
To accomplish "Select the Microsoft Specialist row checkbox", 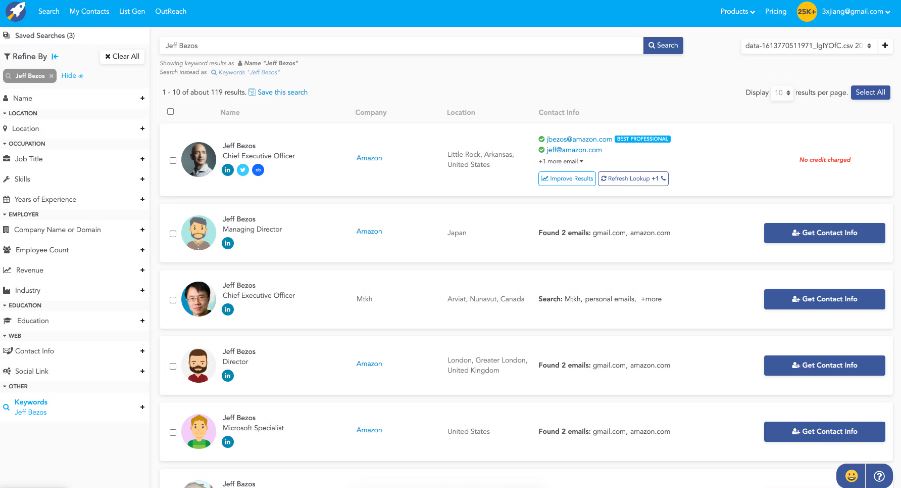I will tap(172, 432).
